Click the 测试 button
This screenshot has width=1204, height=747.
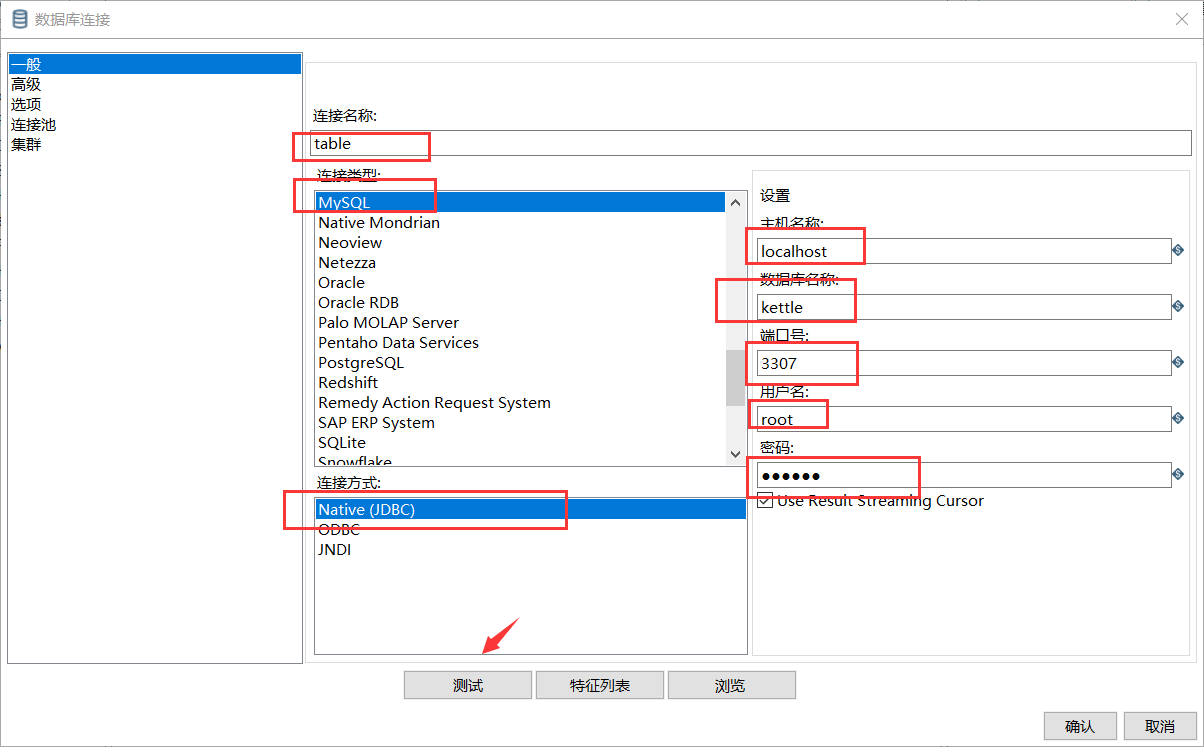[467, 685]
